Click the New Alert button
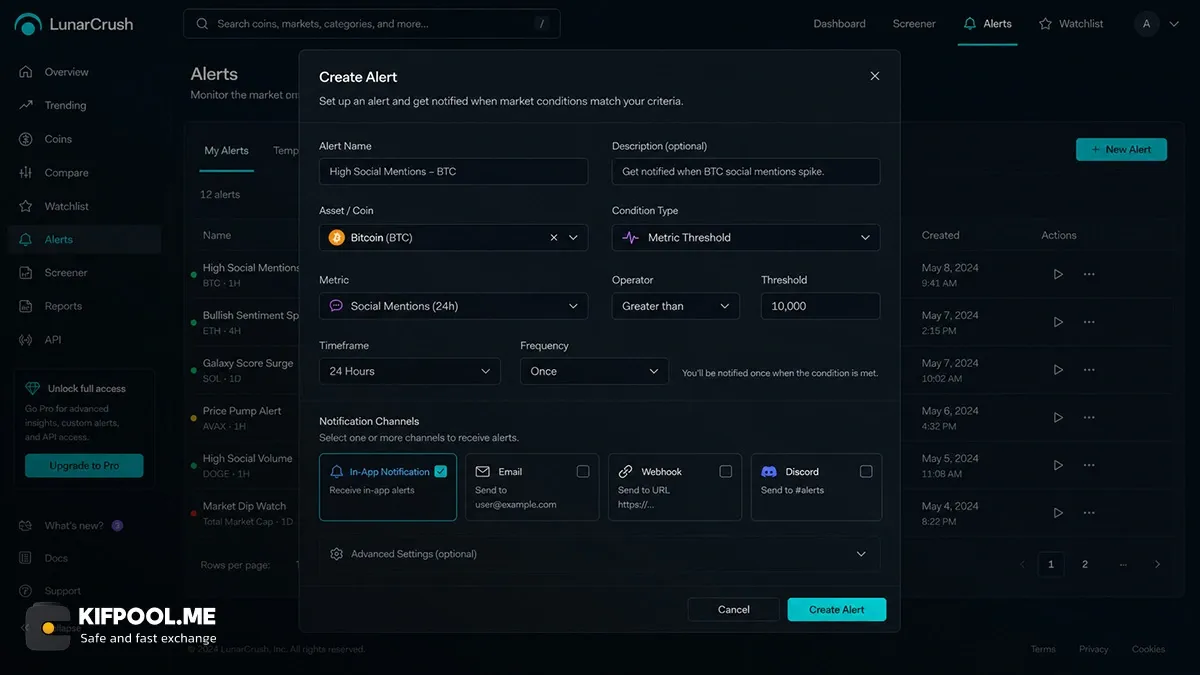 1121,150
